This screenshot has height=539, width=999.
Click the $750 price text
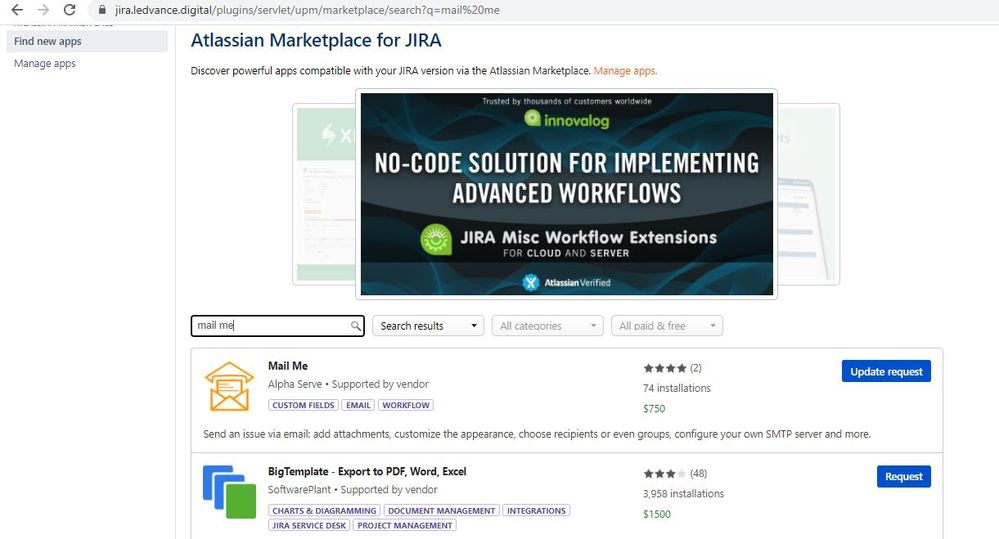tap(654, 408)
